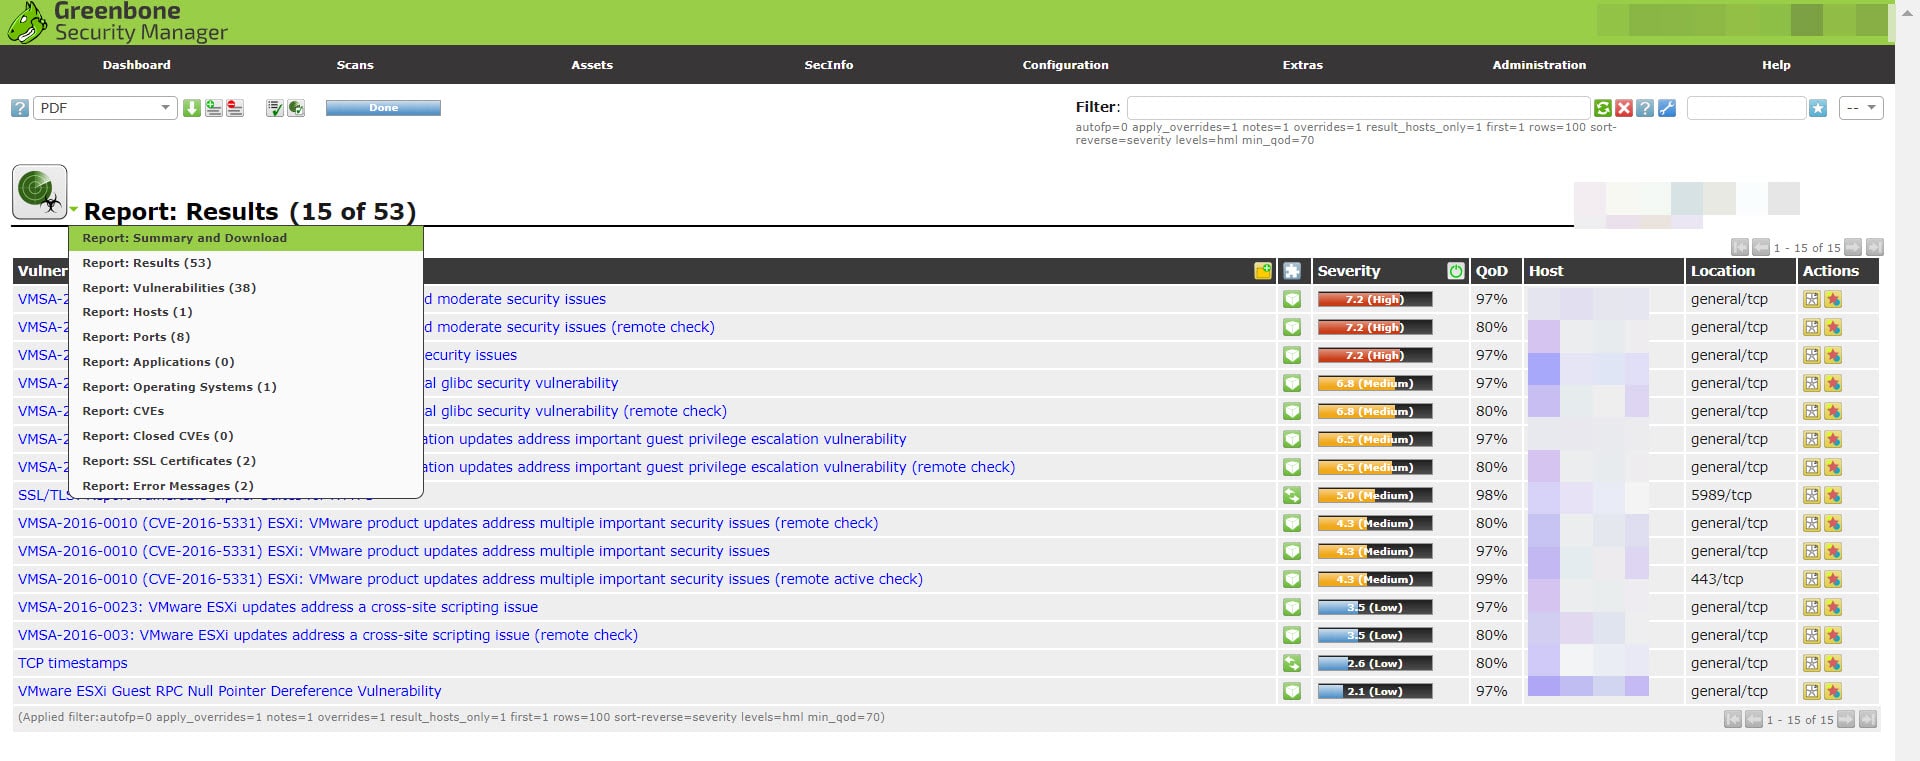Click the large radar biohazard report icon
The image size is (1920, 761).
40,192
